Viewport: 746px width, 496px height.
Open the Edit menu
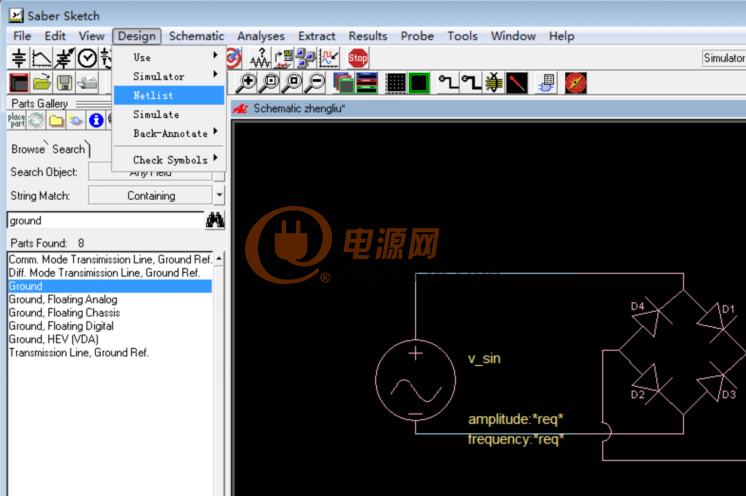coord(55,36)
